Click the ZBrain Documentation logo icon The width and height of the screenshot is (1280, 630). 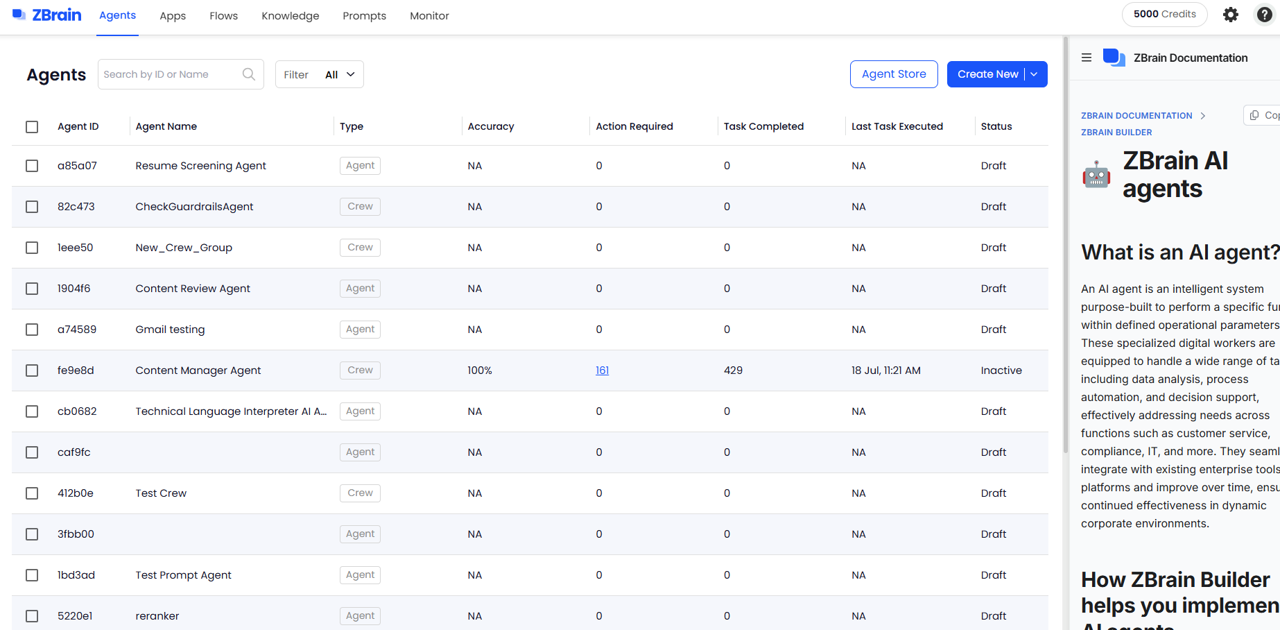1114,58
